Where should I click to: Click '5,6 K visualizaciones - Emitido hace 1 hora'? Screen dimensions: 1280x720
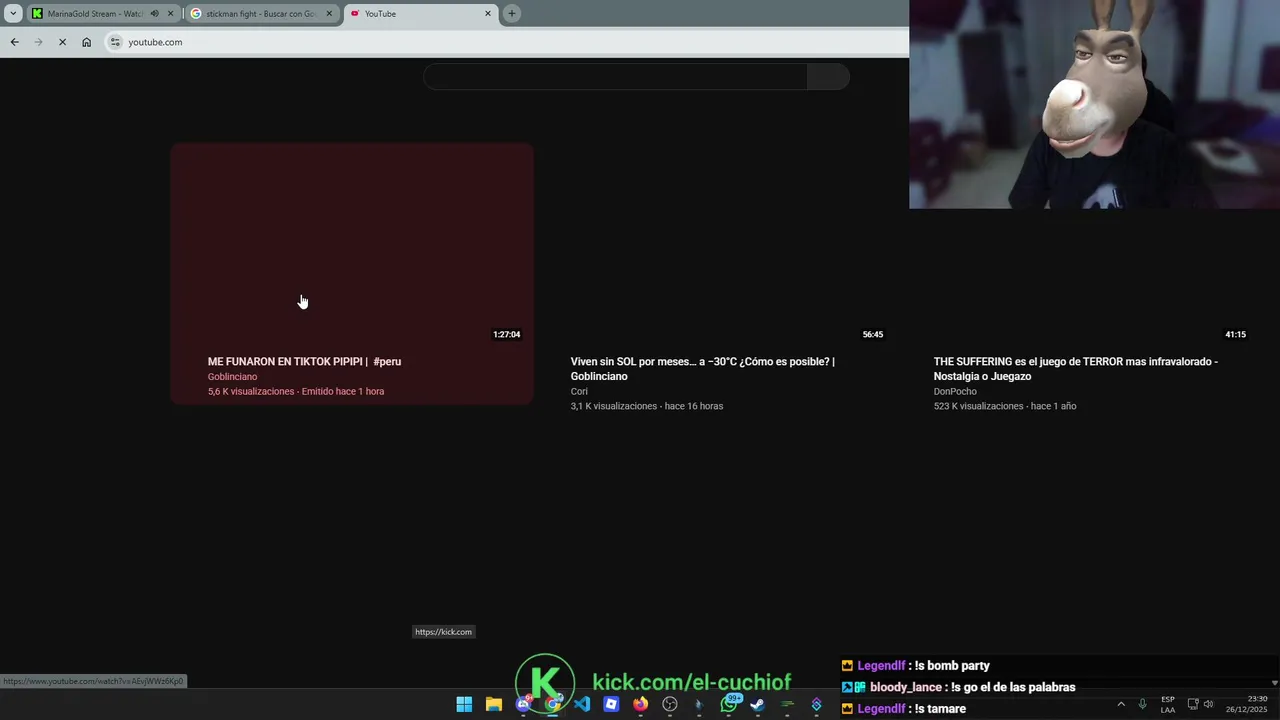pyautogui.click(x=296, y=392)
